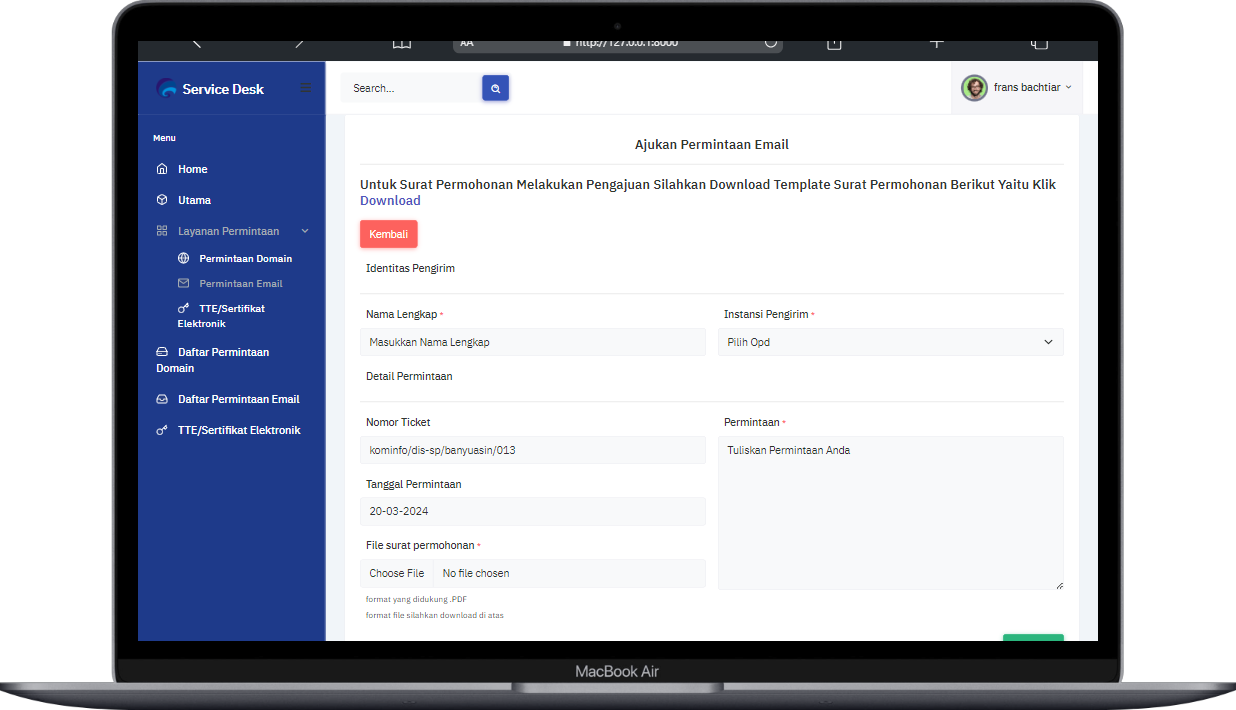Click the key icon under Layanan Permintaan

183,308
